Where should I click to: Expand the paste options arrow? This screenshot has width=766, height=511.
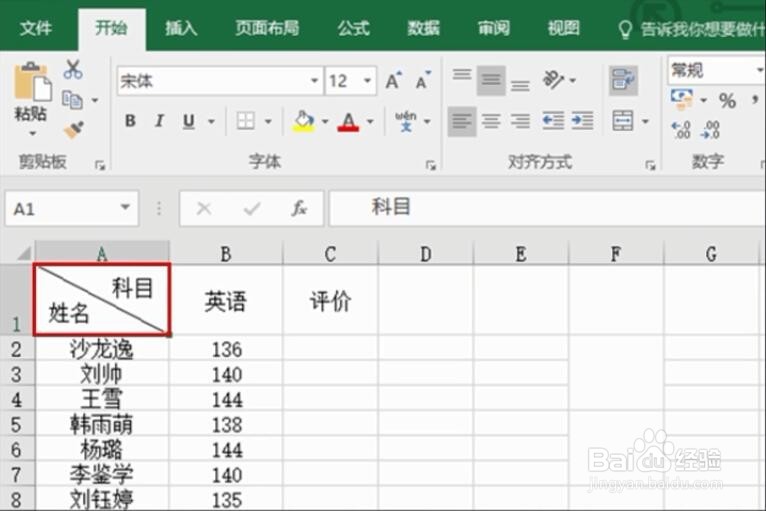[x=32, y=133]
